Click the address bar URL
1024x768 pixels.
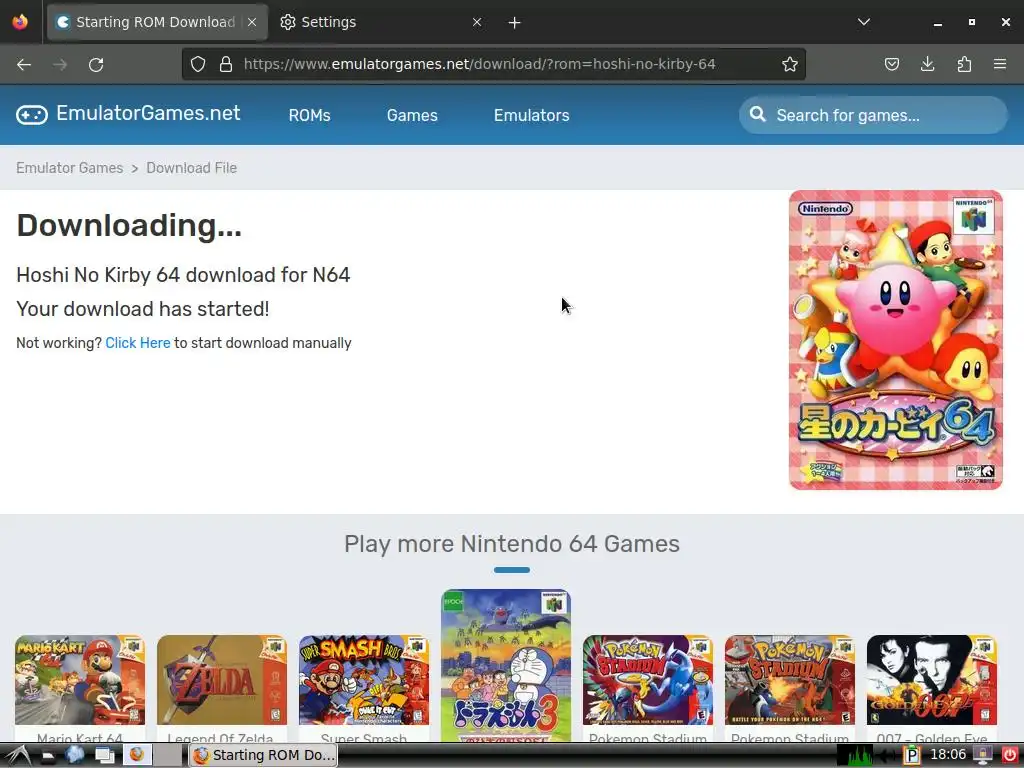pyautogui.click(x=479, y=64)
